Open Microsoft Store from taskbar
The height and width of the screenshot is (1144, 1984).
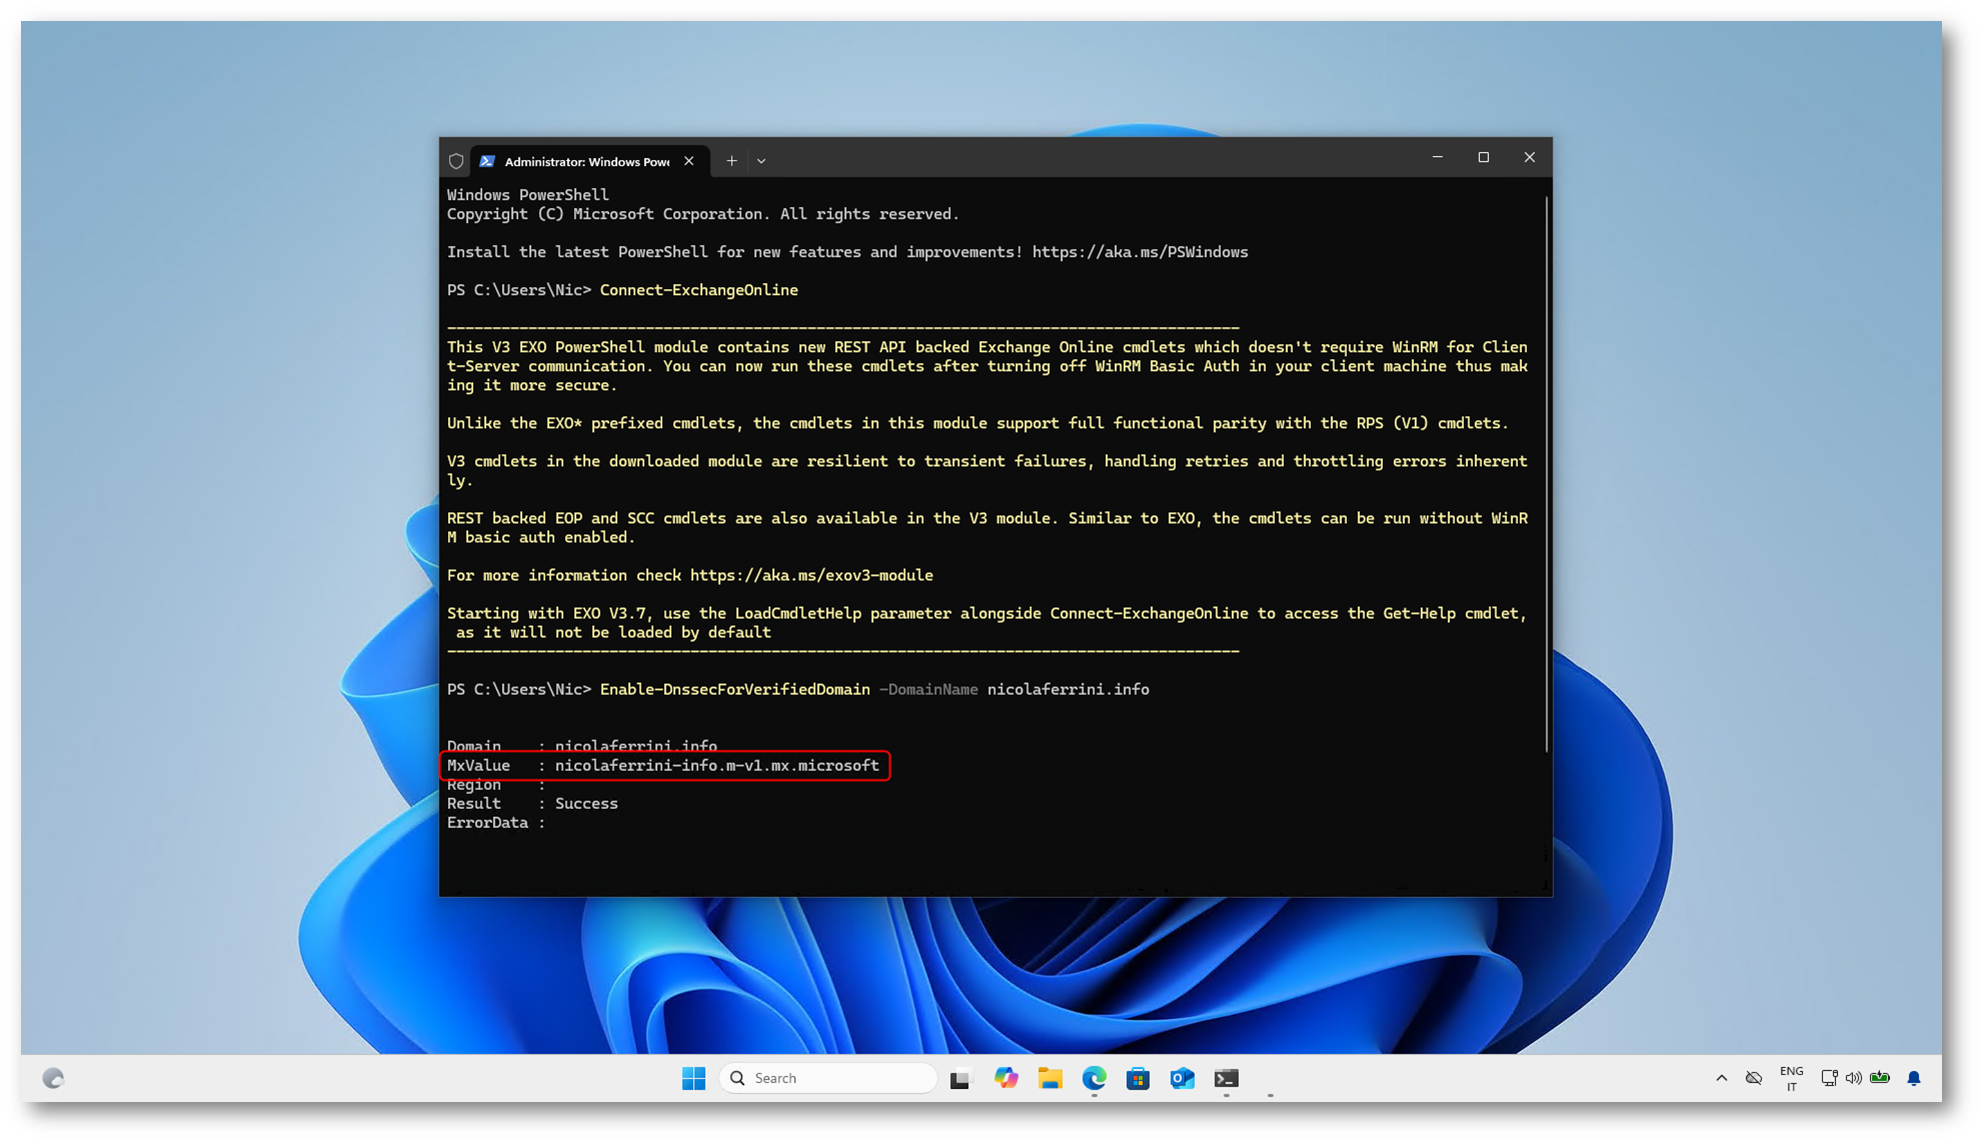1138,1078
